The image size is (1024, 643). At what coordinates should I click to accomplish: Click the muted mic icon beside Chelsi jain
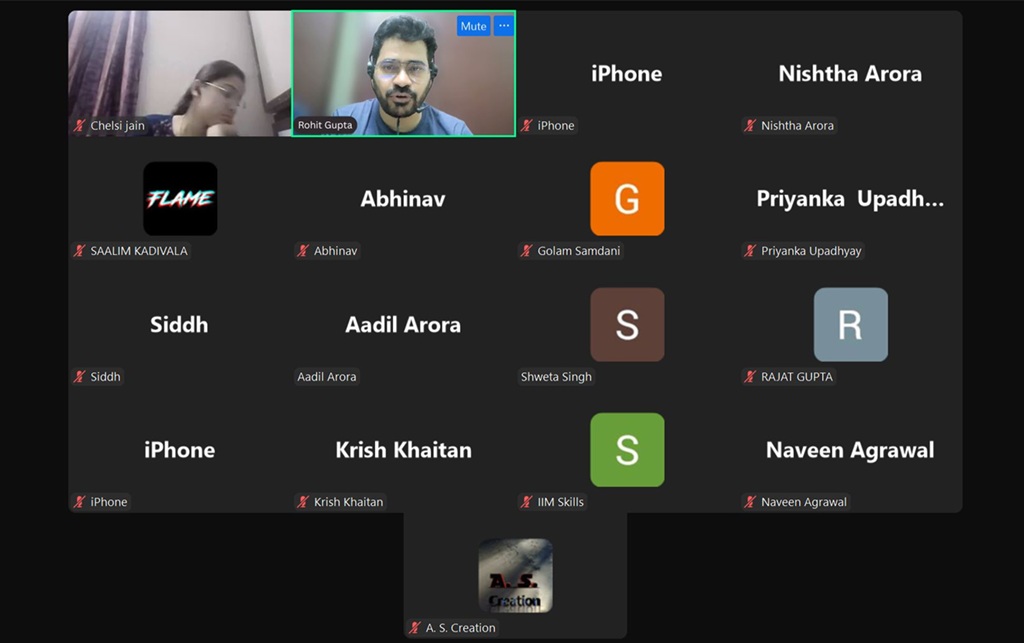point(80,125)
